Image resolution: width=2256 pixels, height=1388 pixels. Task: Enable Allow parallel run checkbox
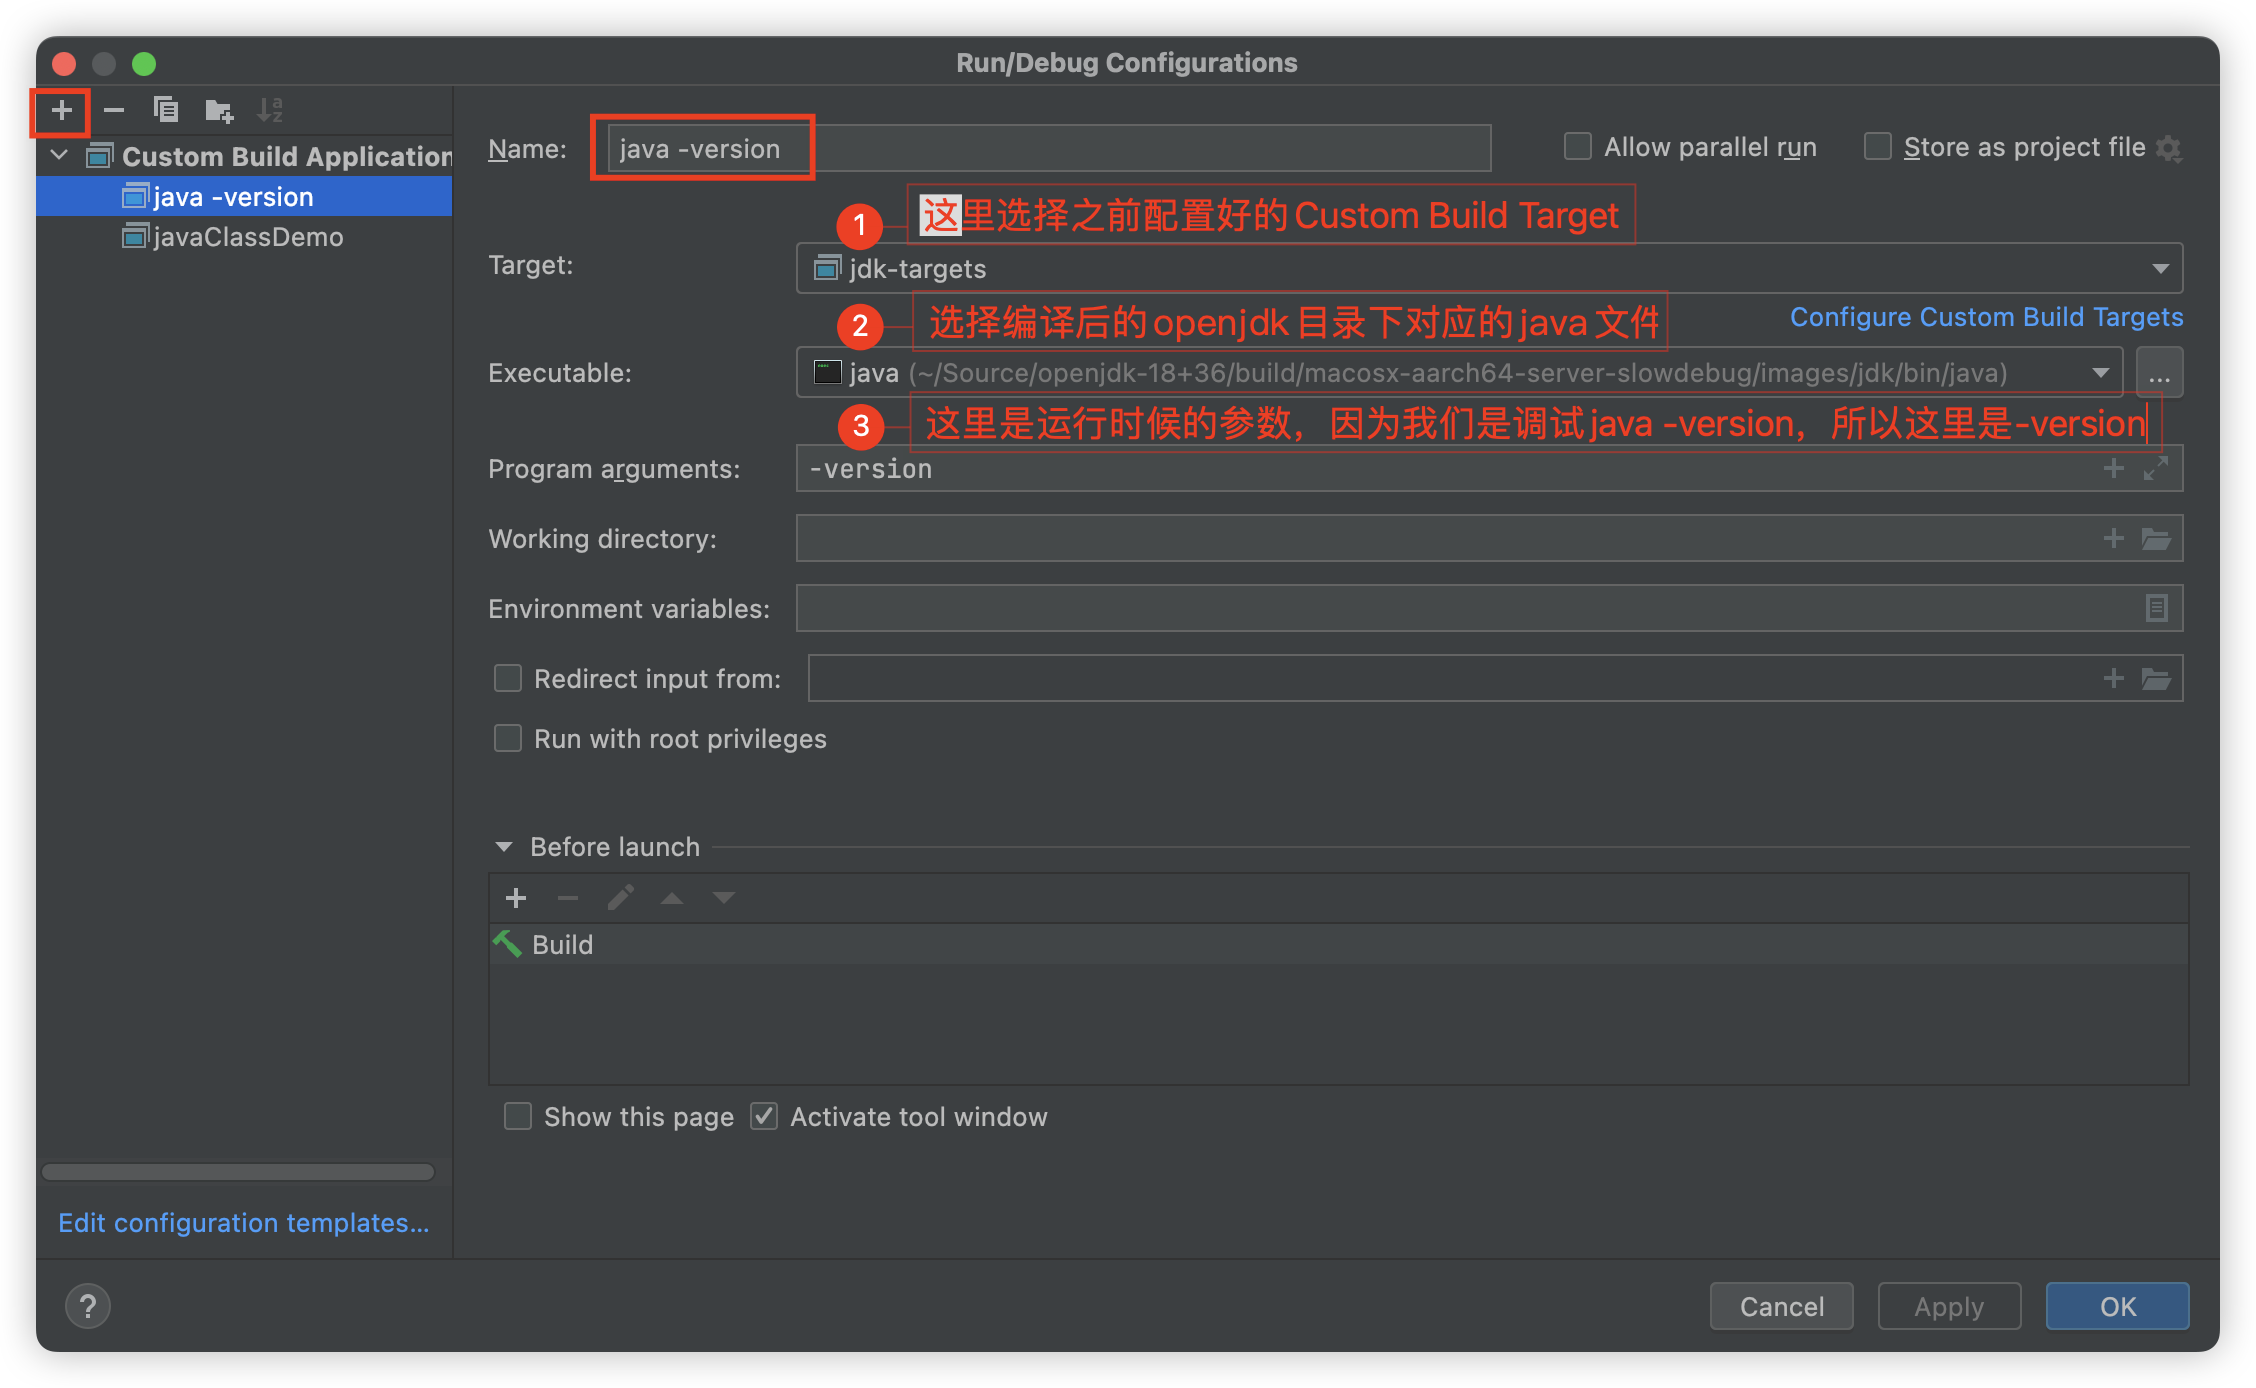click(1578, 147)
